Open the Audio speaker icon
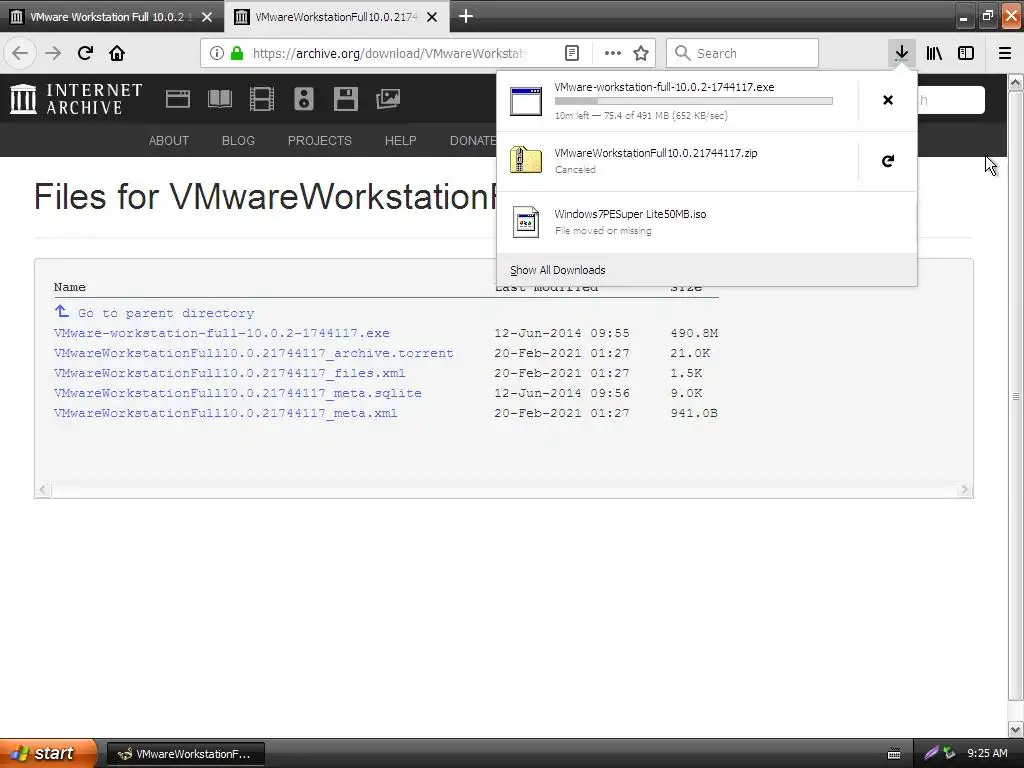Screen dimensions: 1024x768 [304, 99]
